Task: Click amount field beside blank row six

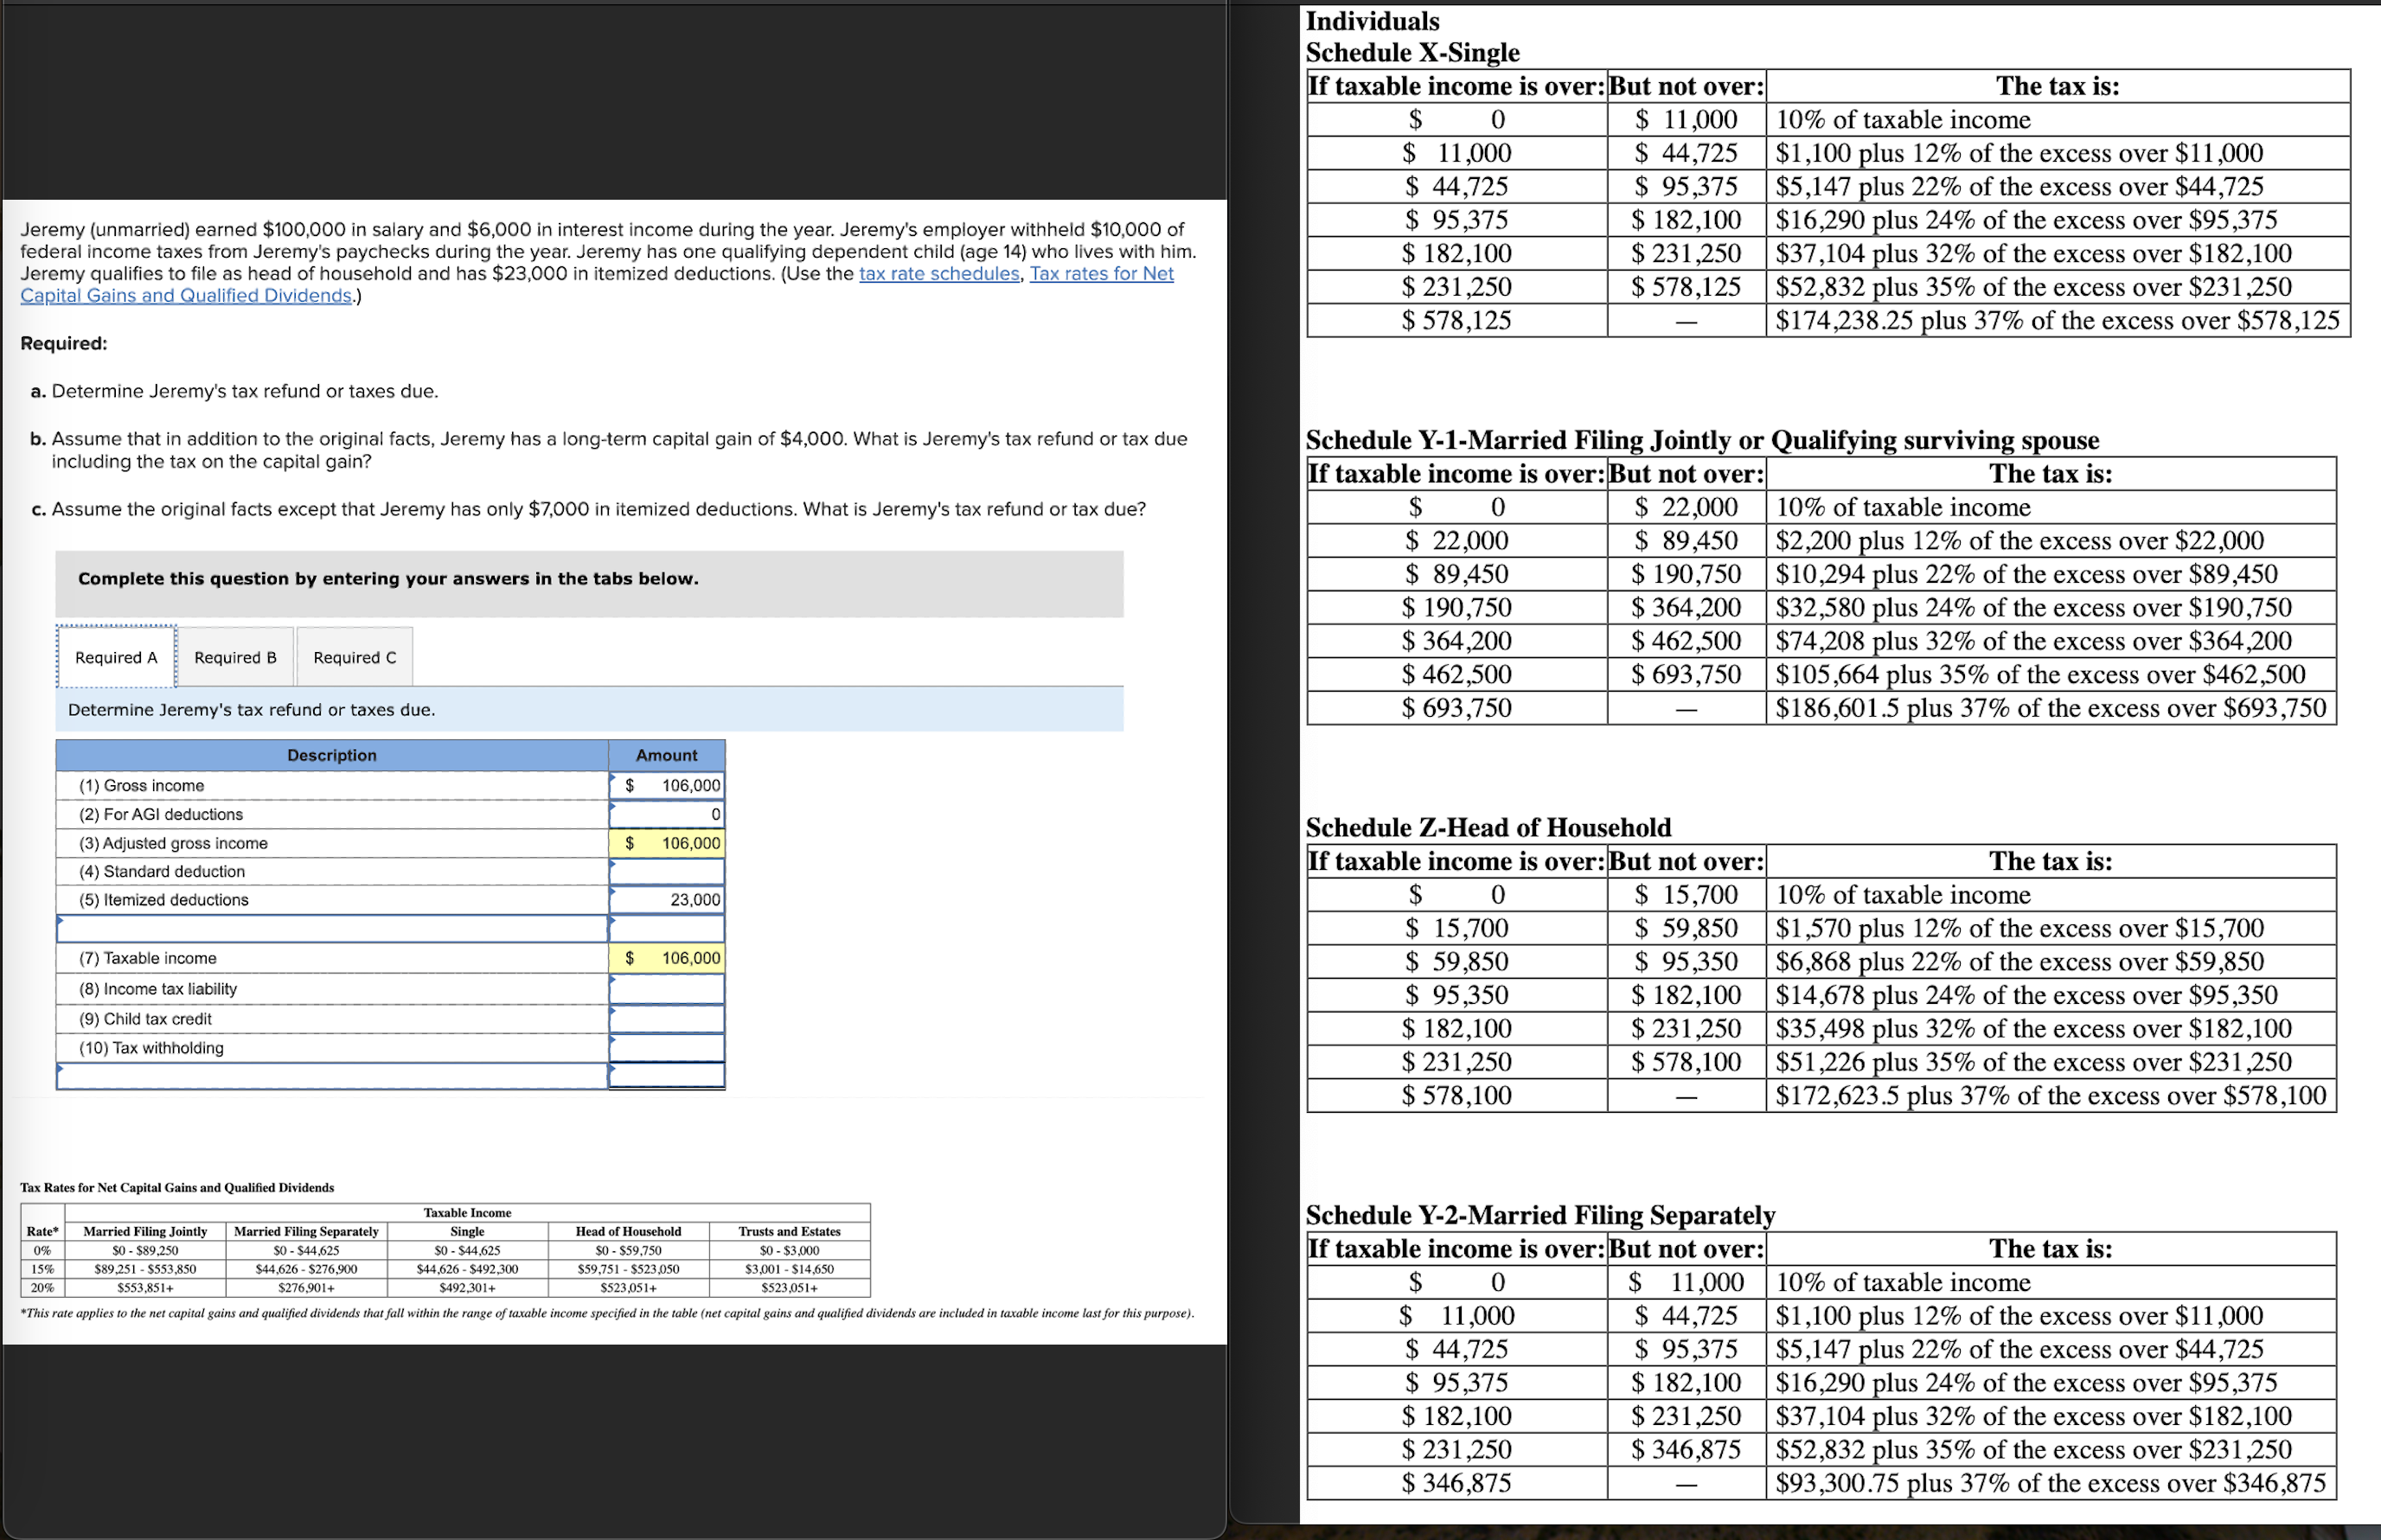Action: [667, 928]
